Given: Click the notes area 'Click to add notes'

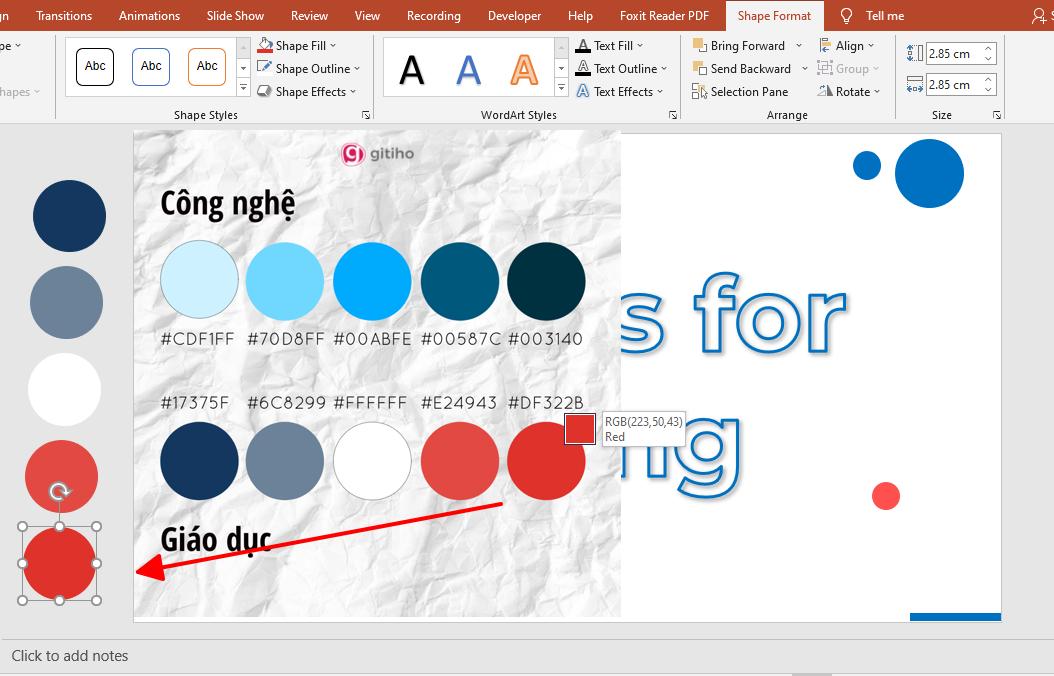Looking at the screenshot, I should click(70, 656).
